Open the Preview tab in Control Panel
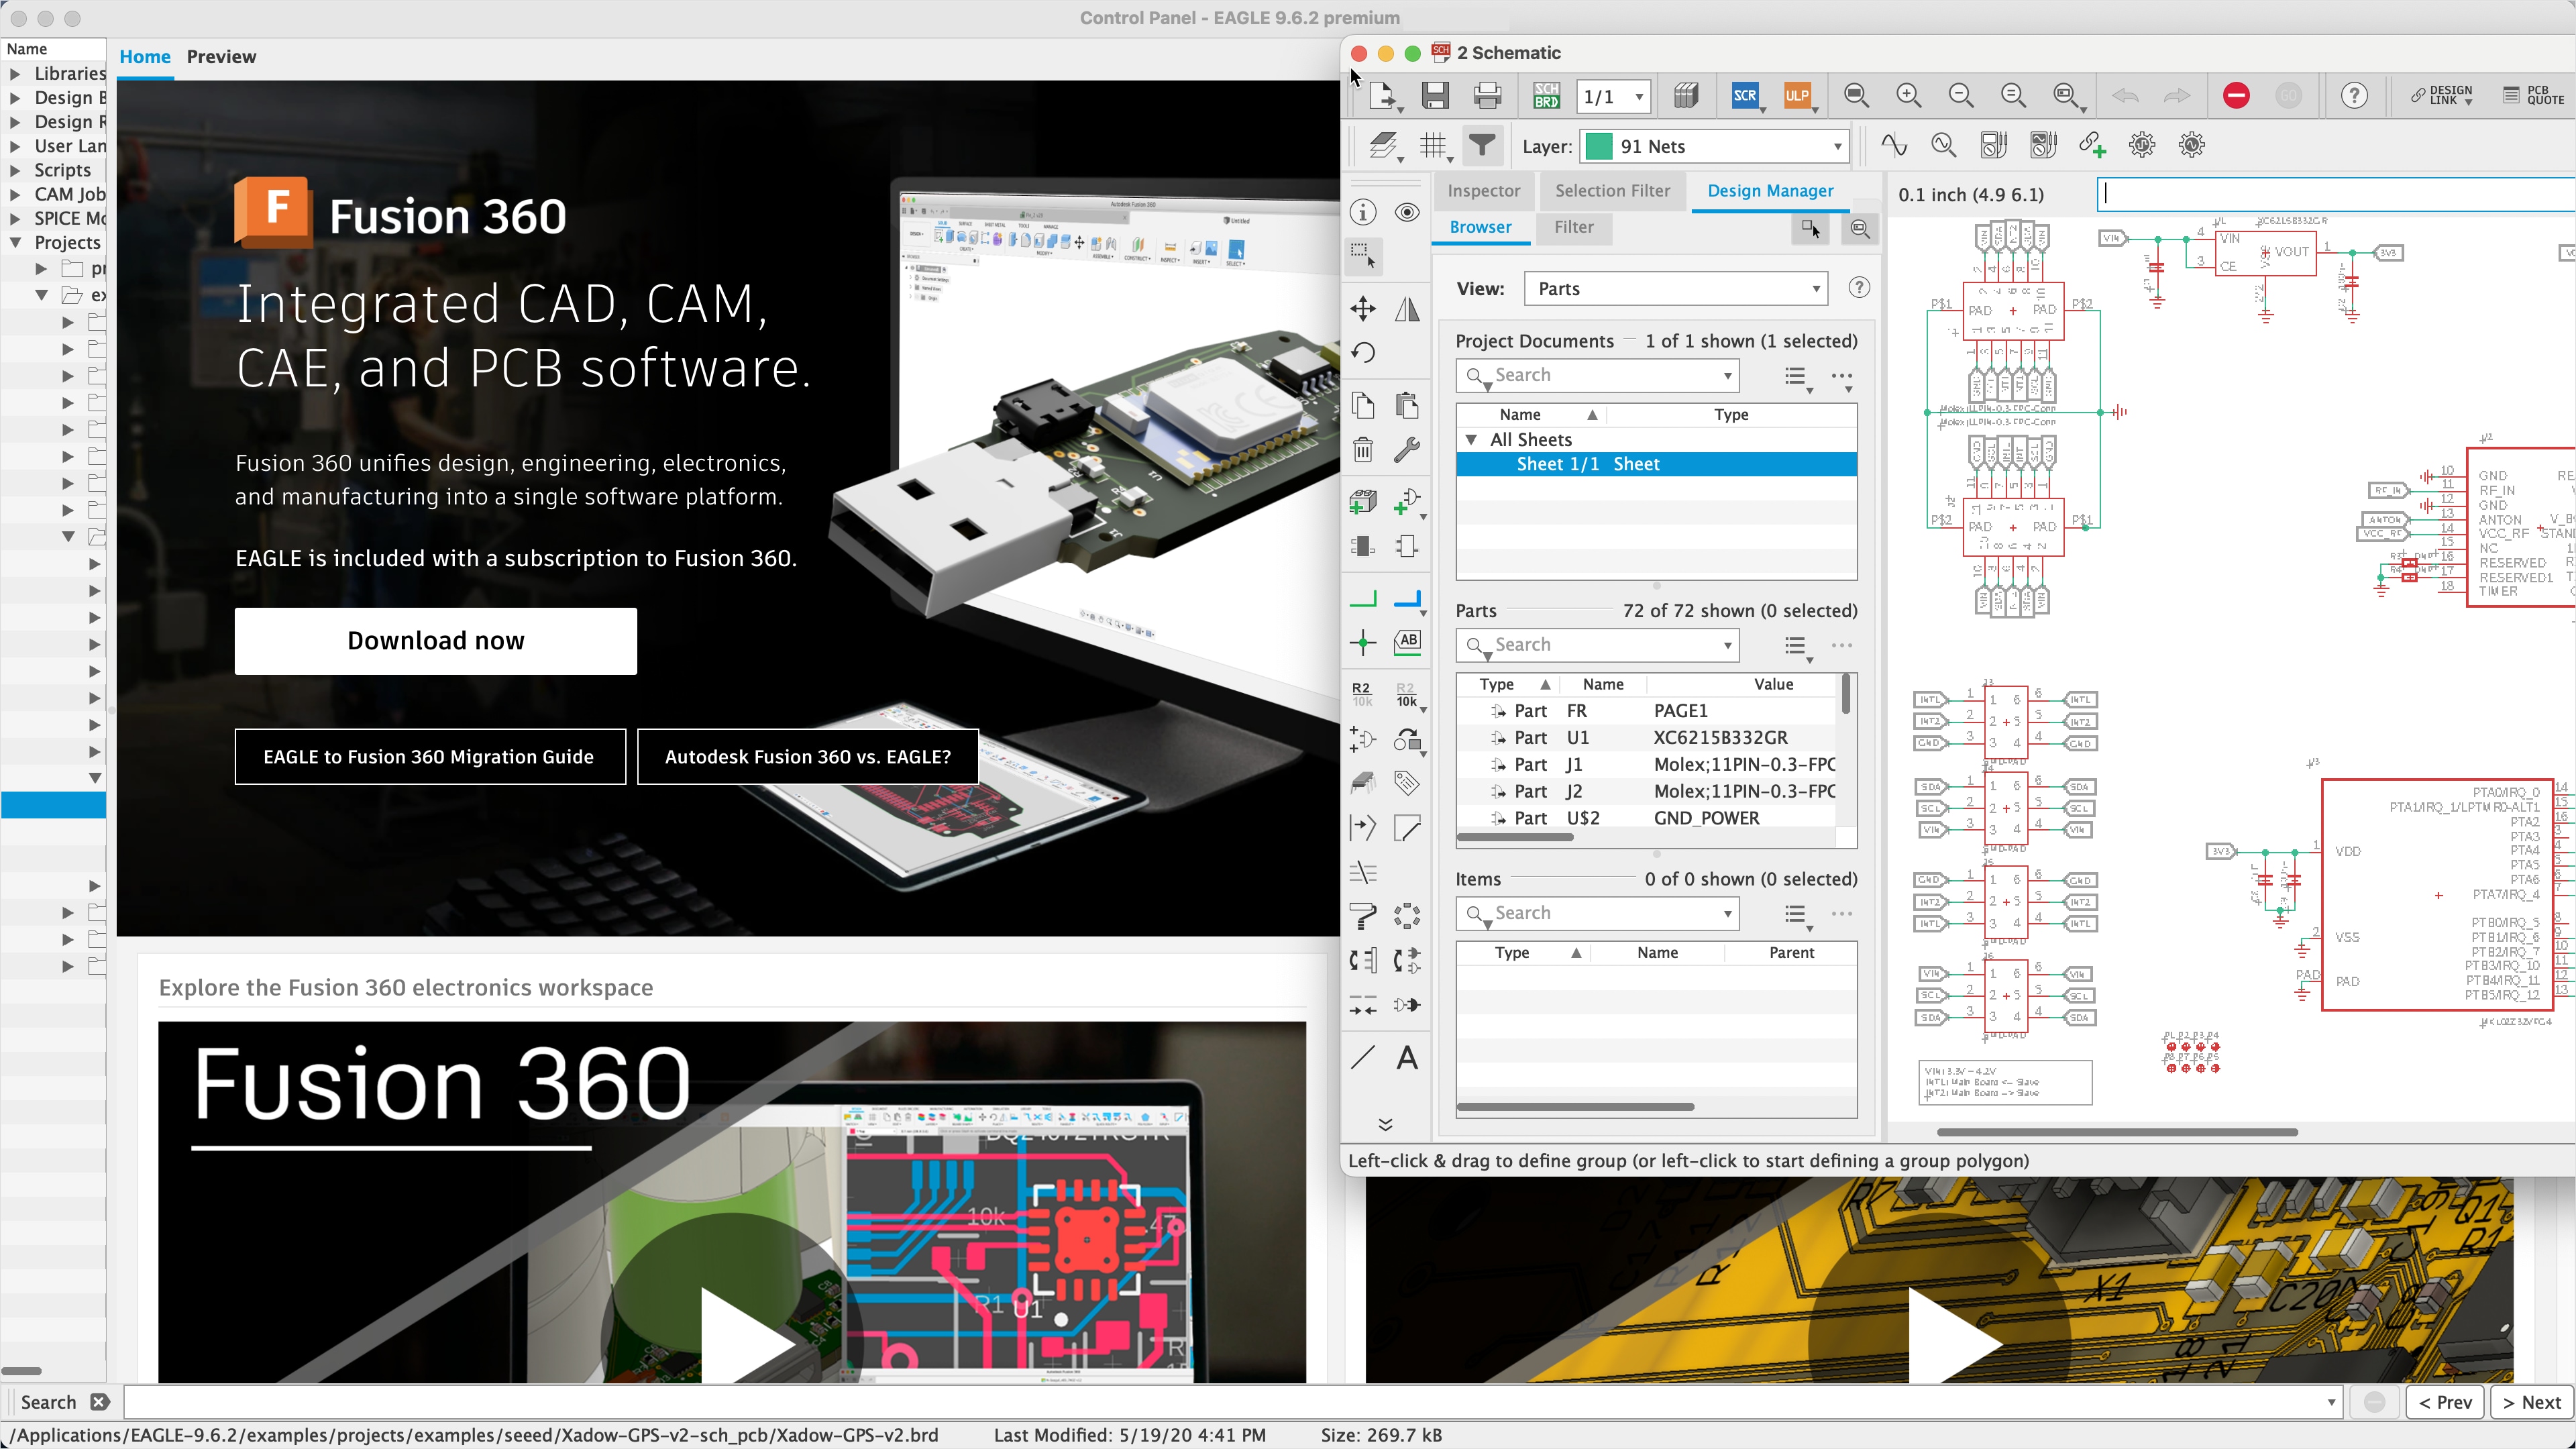Viewport: 2576px width, 1449px height. coord(221,57)
